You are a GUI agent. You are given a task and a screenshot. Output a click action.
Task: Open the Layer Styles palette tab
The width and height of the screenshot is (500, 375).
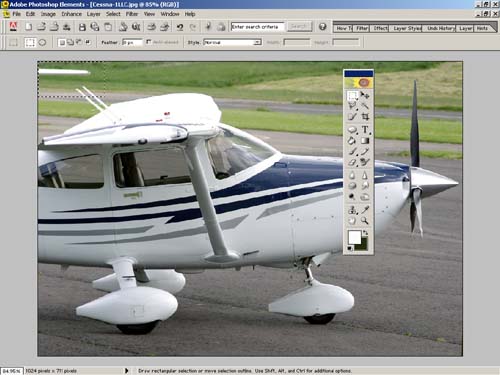406,28
